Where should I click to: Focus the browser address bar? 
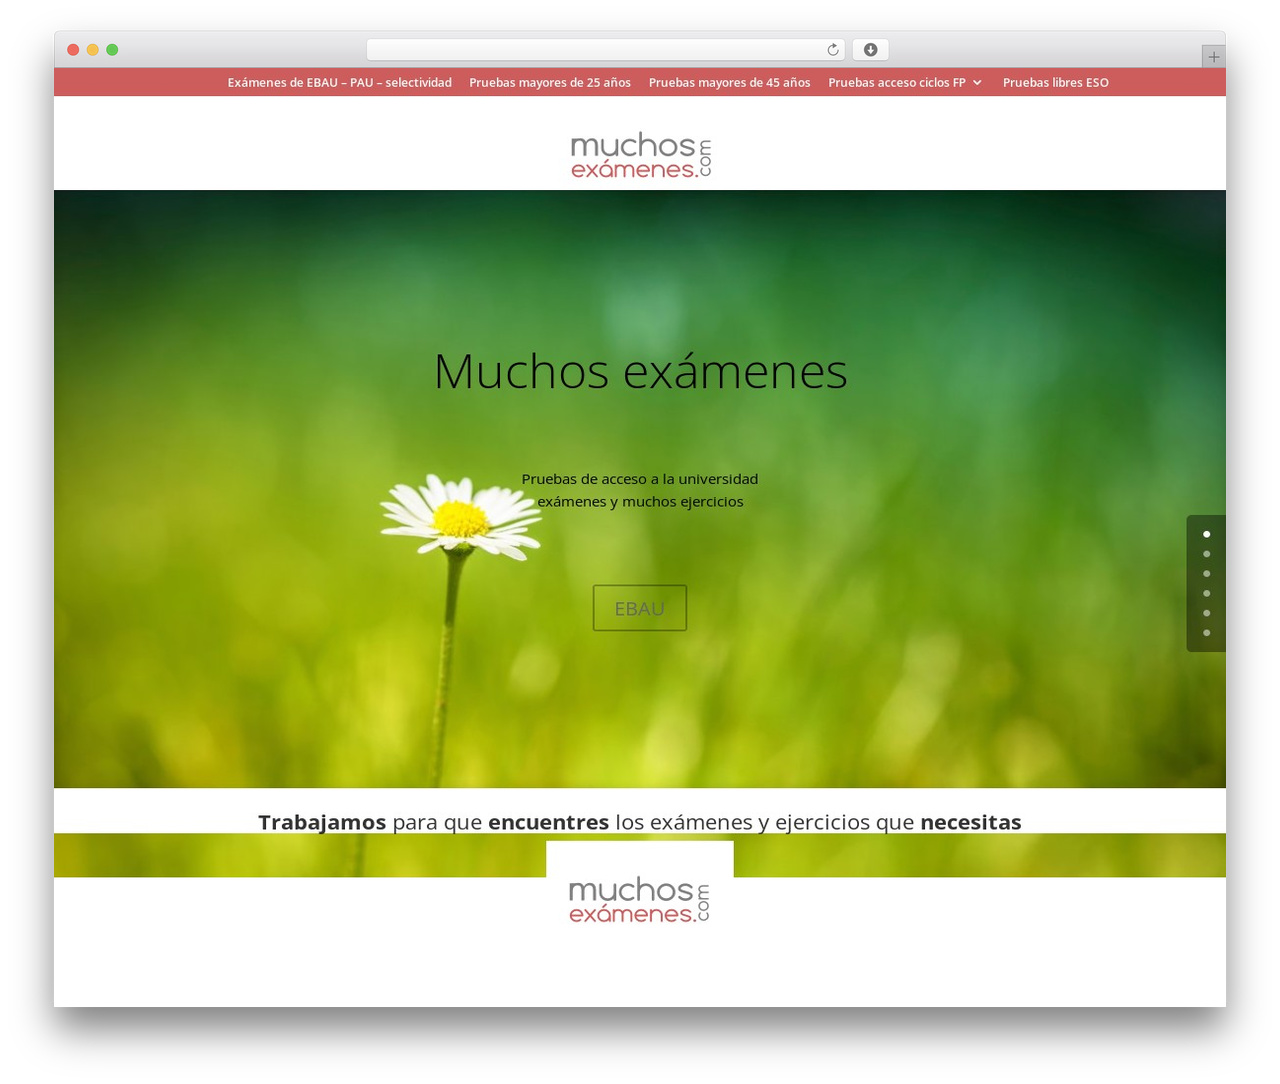(606, 50)
